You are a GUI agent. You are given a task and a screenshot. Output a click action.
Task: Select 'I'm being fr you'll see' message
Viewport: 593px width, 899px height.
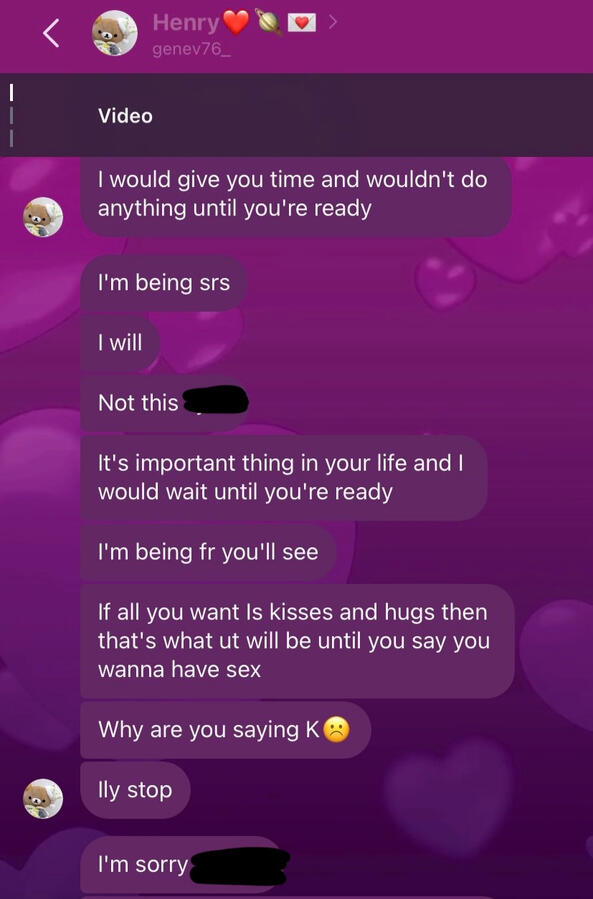tap(208, 552)
